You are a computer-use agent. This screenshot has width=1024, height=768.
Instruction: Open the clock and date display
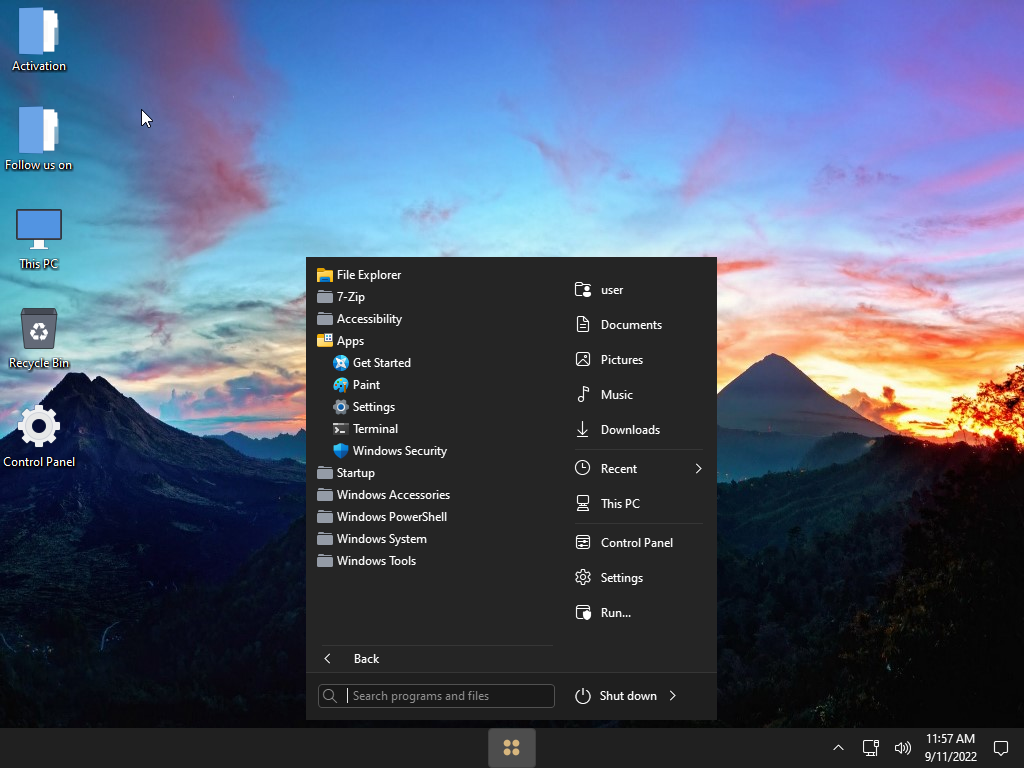[950, 748]
